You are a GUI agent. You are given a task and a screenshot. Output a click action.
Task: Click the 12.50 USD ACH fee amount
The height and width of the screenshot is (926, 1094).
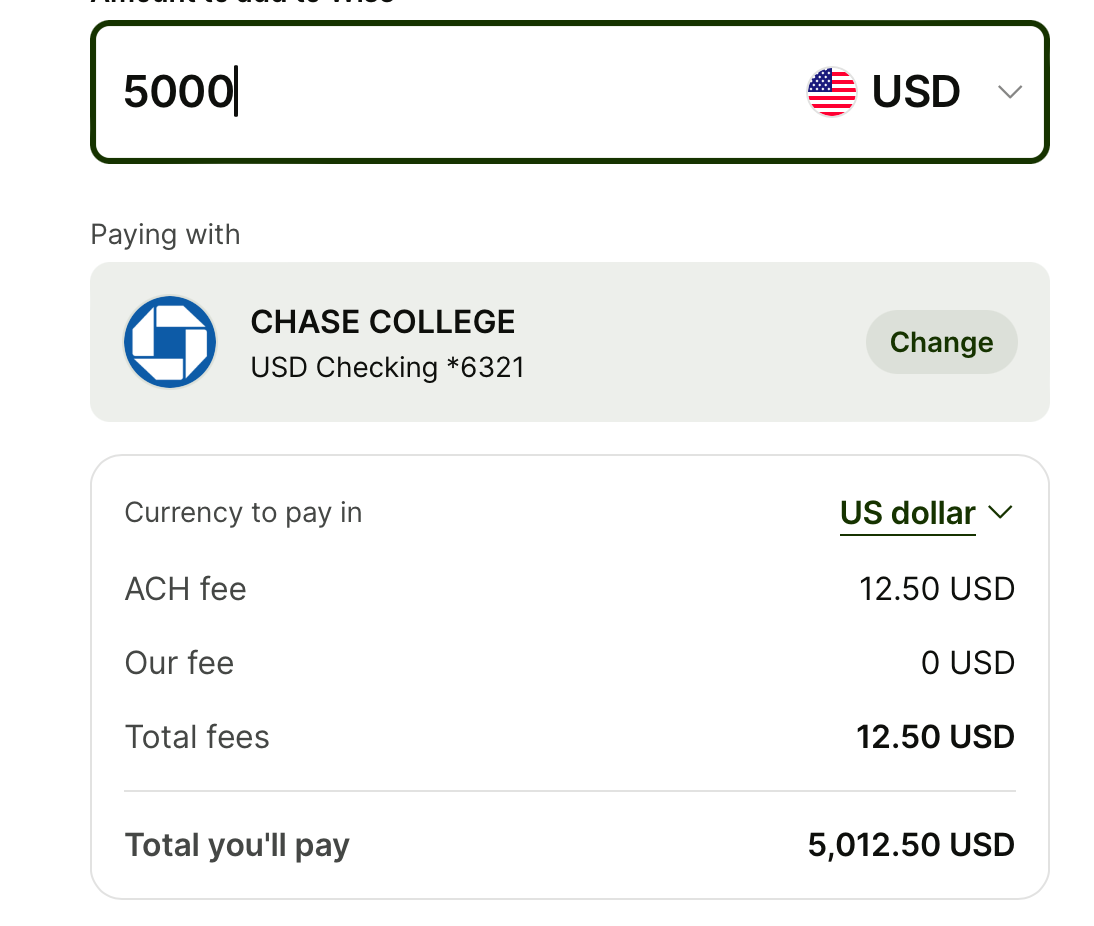pos(937,589)
